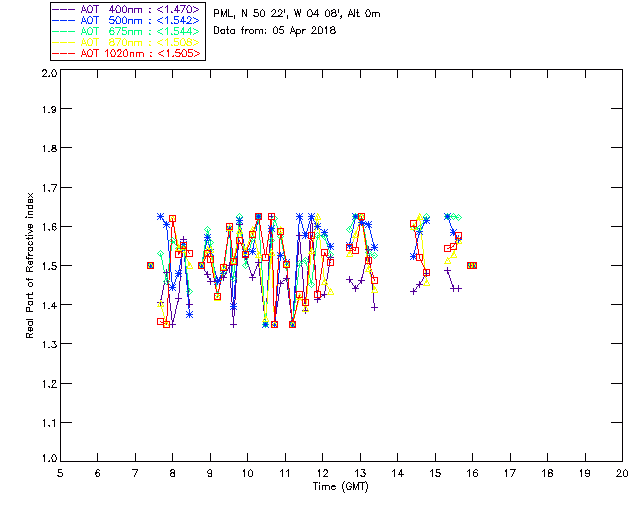
Task: Click the AOT 675nm green legend entry
Action: [127, 31]
